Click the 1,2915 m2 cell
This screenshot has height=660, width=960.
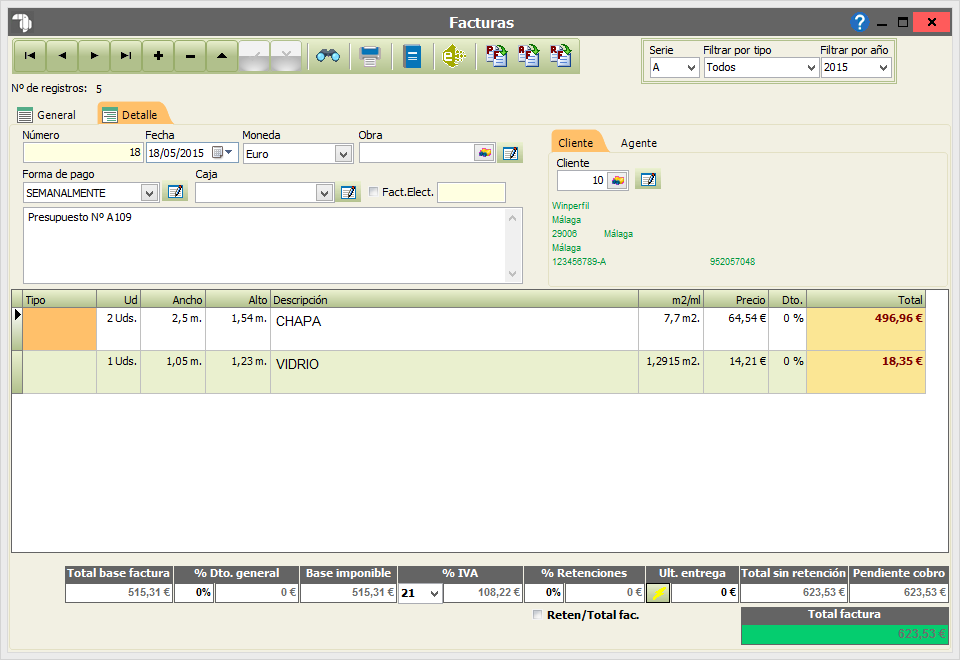[x=671, y=372]
